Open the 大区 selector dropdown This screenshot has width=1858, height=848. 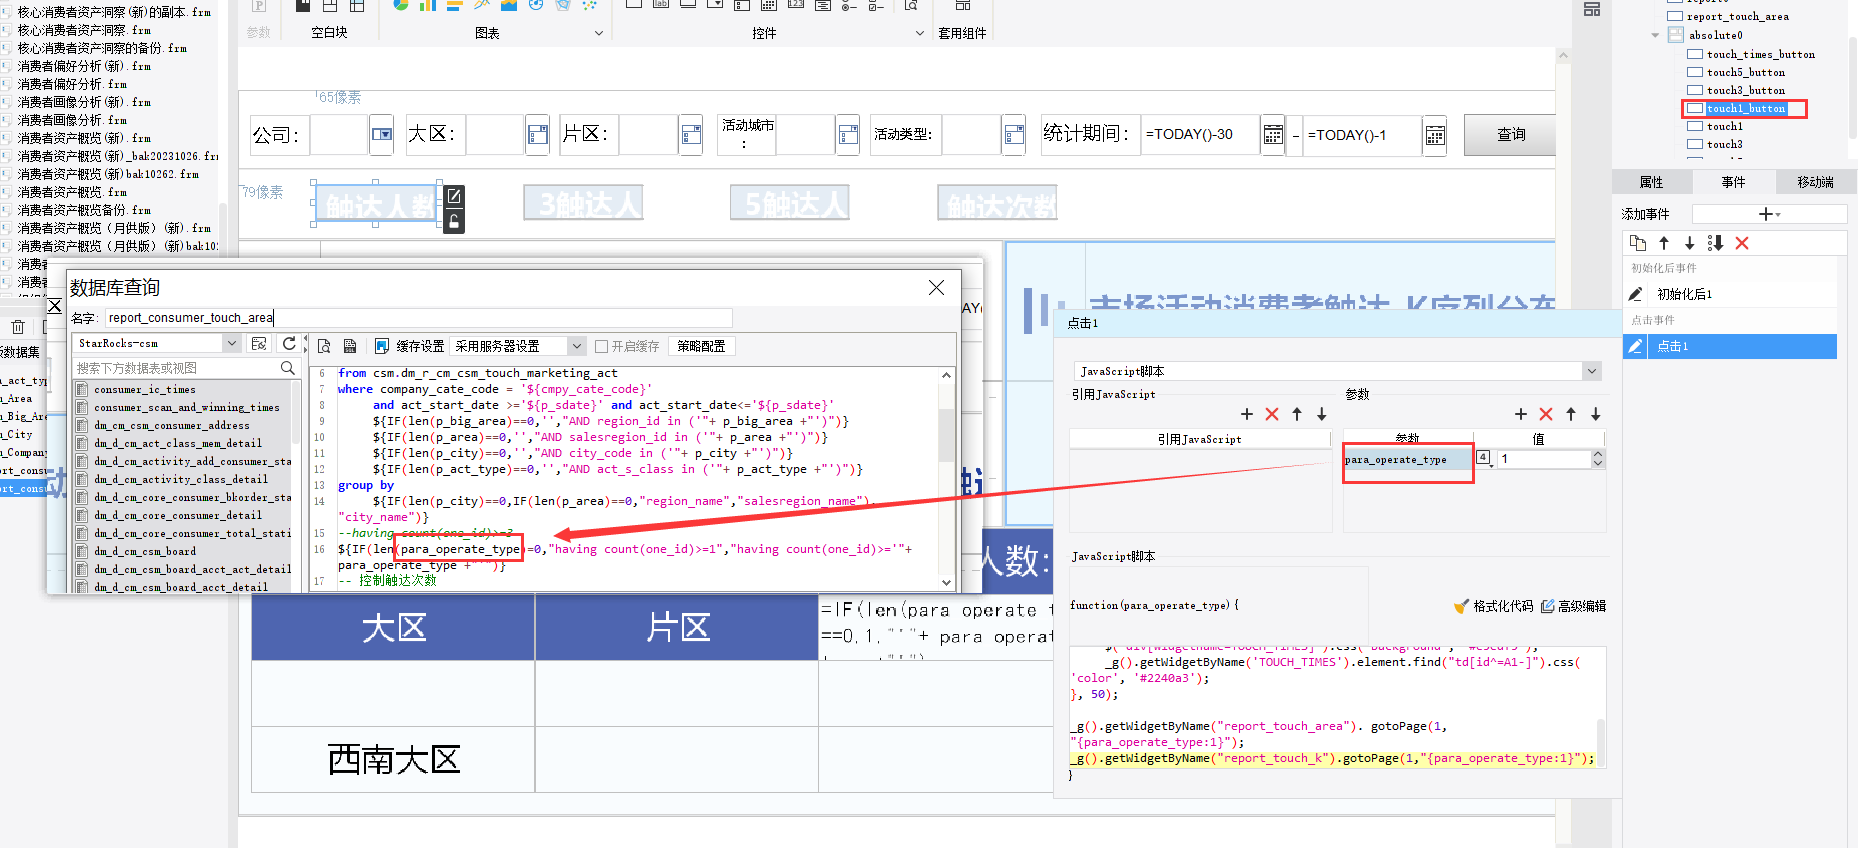tap(537, 135)
